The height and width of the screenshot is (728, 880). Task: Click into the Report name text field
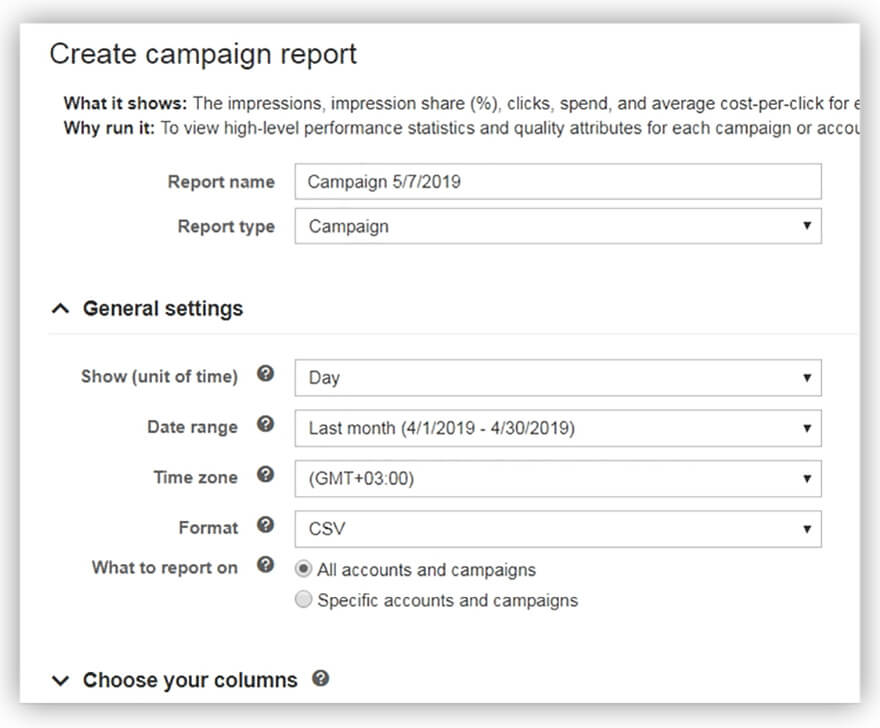coord(557,182)
